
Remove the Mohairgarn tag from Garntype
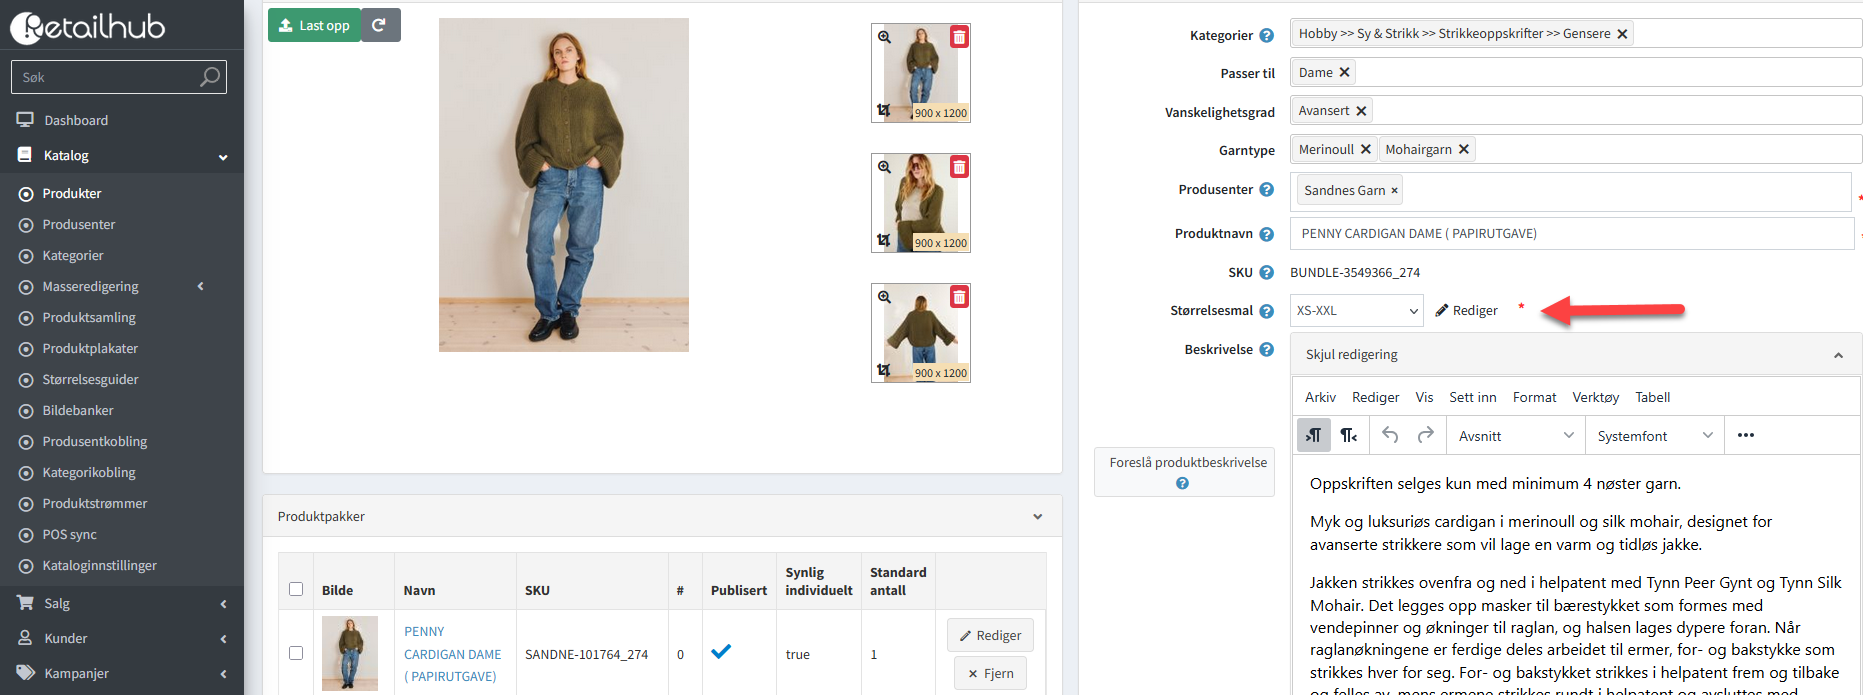pos(1464,149)
